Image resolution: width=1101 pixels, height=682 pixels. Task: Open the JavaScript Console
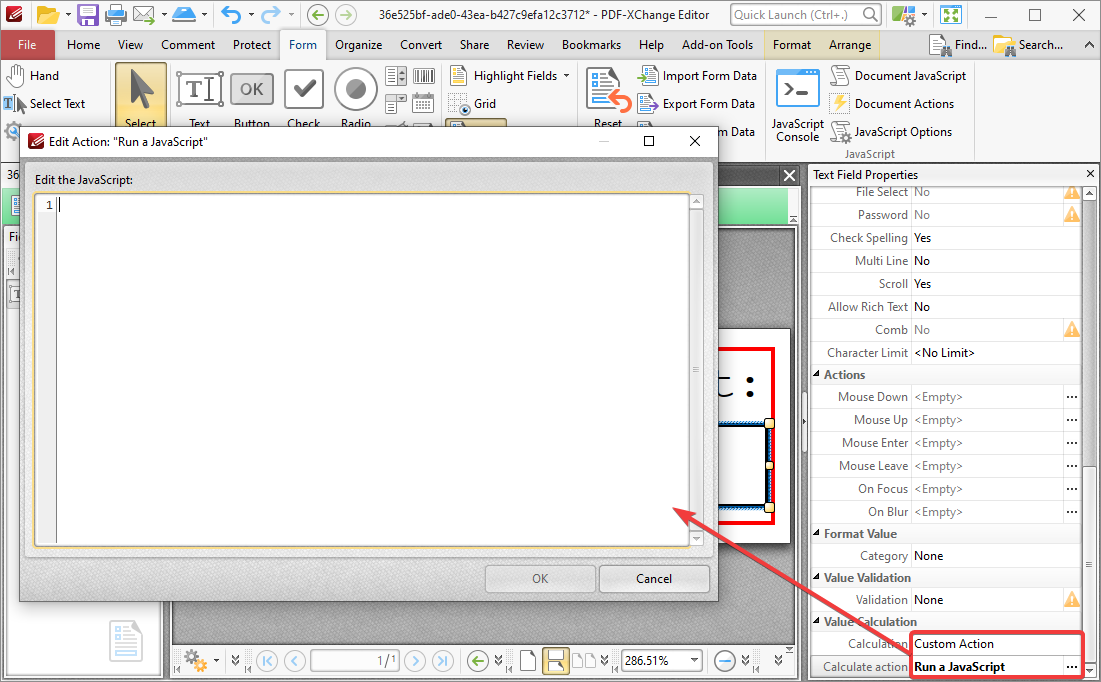(798, 105)
